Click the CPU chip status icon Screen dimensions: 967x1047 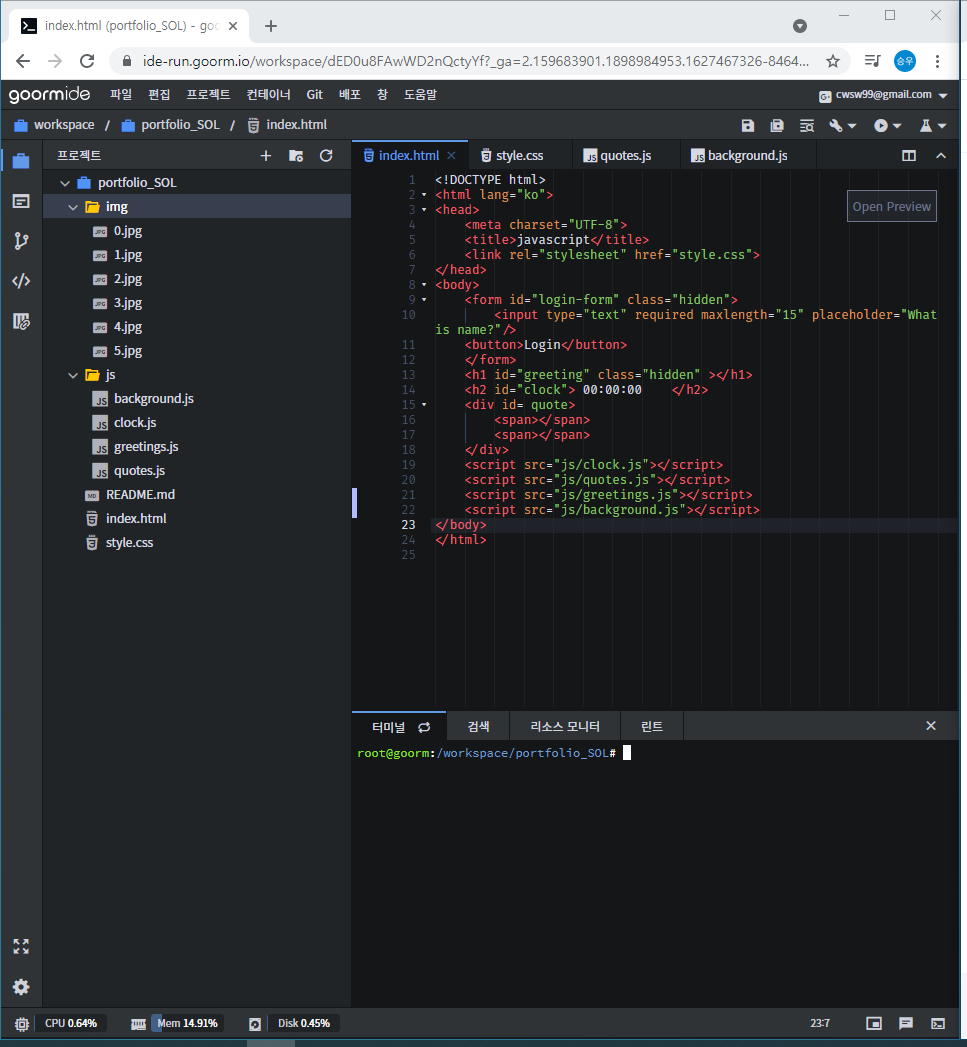point(22,1024)
